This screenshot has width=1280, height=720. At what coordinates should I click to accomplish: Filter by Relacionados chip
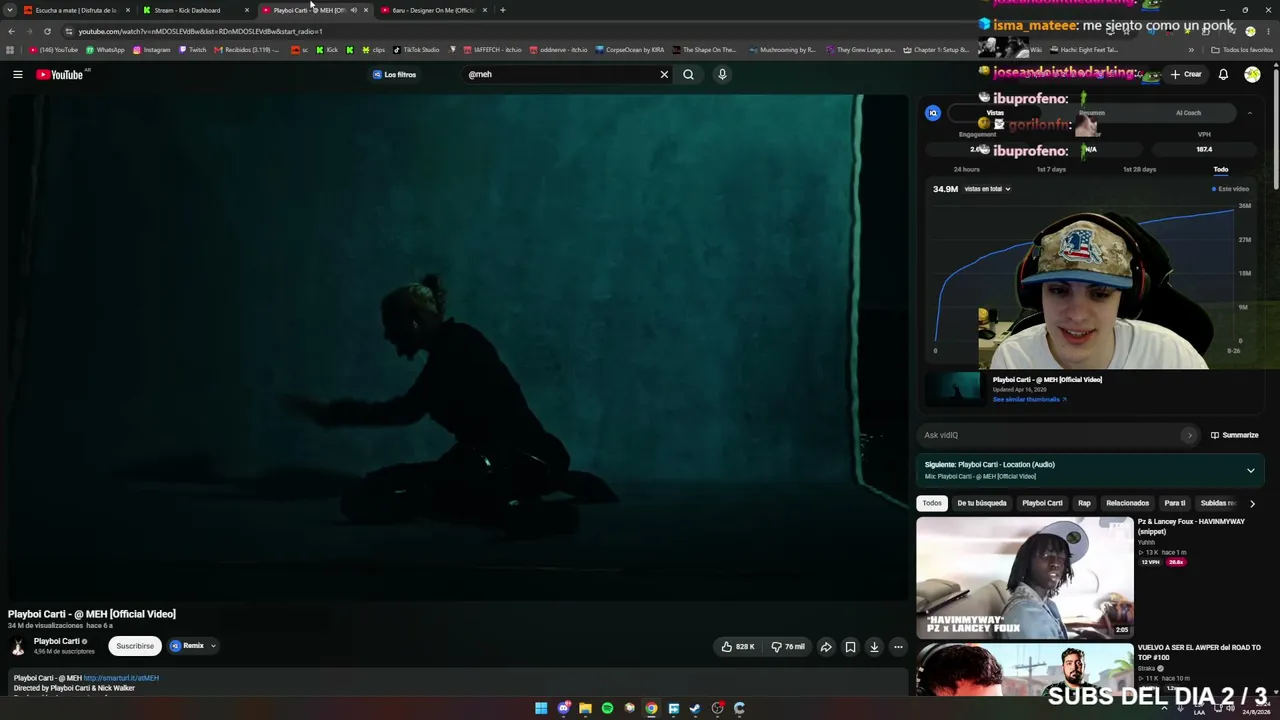[1128, 503]
